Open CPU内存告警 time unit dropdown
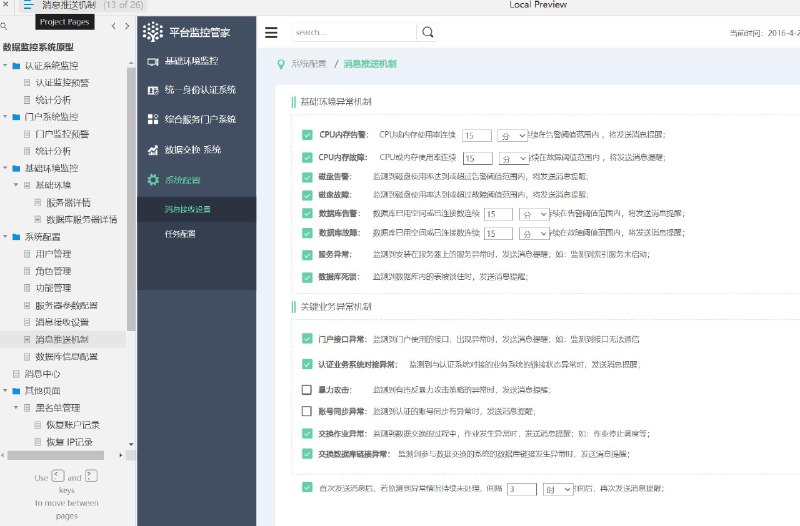The height and width of the screenshot is (526, 800). click(x=512, y=136)
